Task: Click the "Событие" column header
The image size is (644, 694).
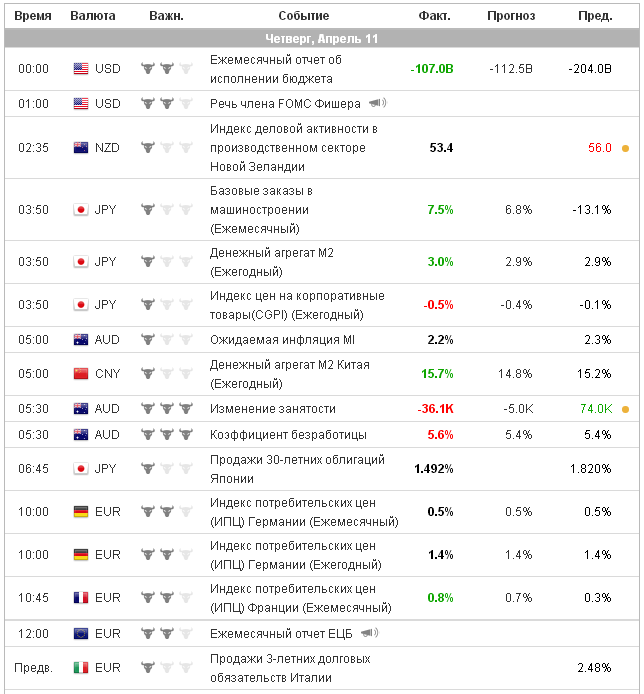Action: (x=303, y=16)
